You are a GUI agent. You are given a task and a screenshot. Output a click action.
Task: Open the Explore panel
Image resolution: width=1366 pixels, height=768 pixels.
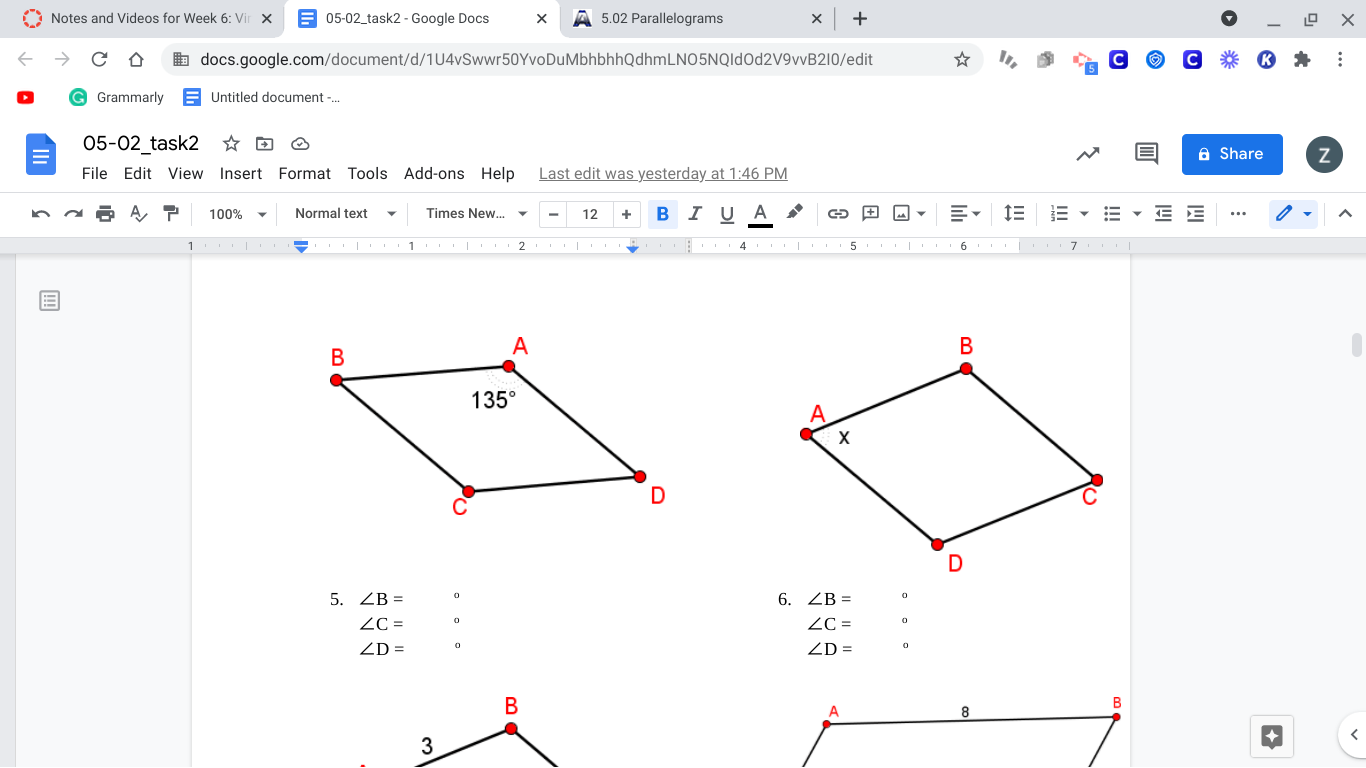(x=1272, y=737)
